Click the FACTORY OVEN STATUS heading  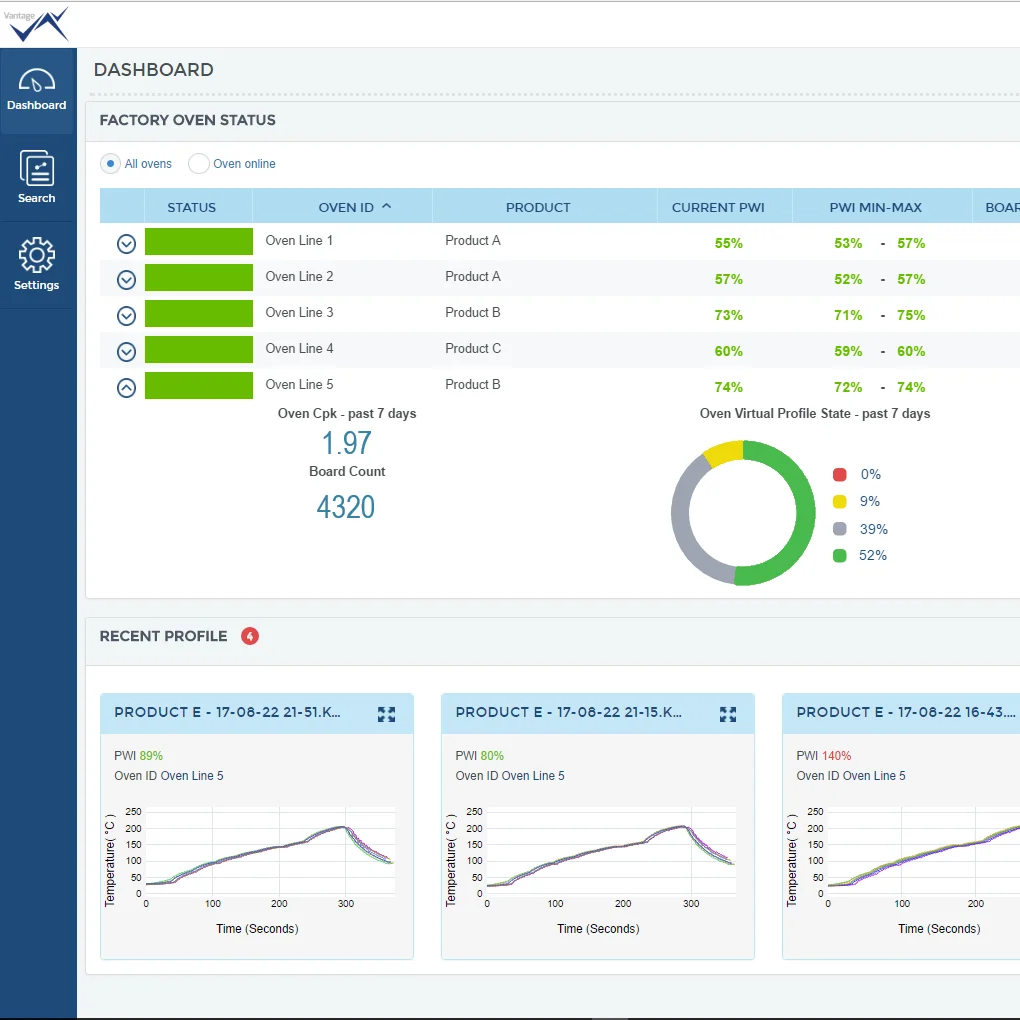[x=187, y=120]
